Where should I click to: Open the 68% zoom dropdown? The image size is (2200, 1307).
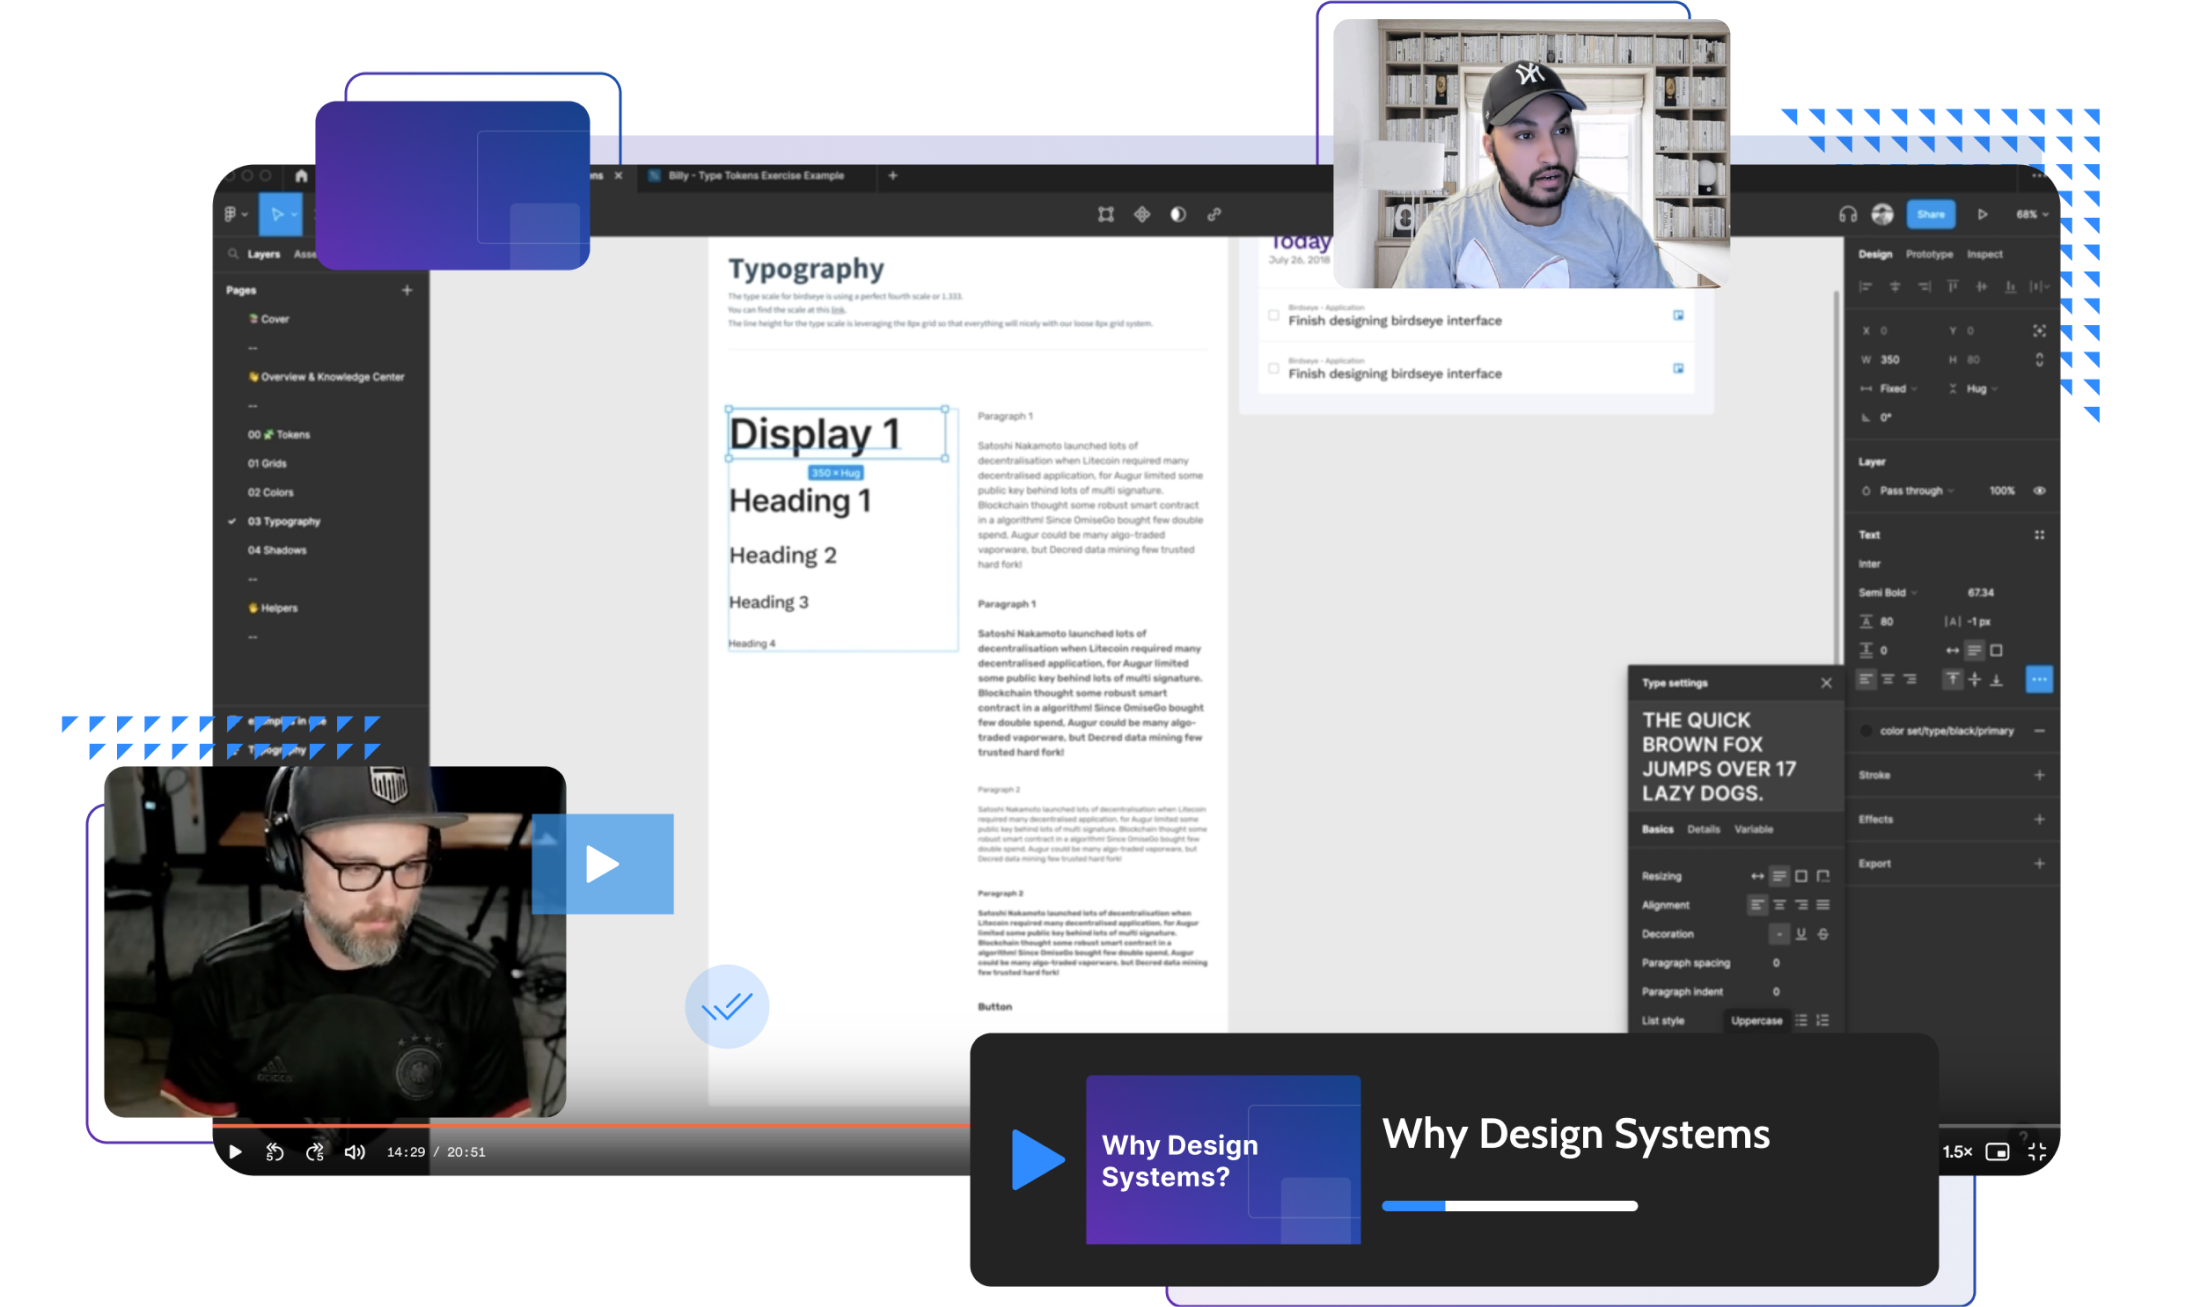2032,214
